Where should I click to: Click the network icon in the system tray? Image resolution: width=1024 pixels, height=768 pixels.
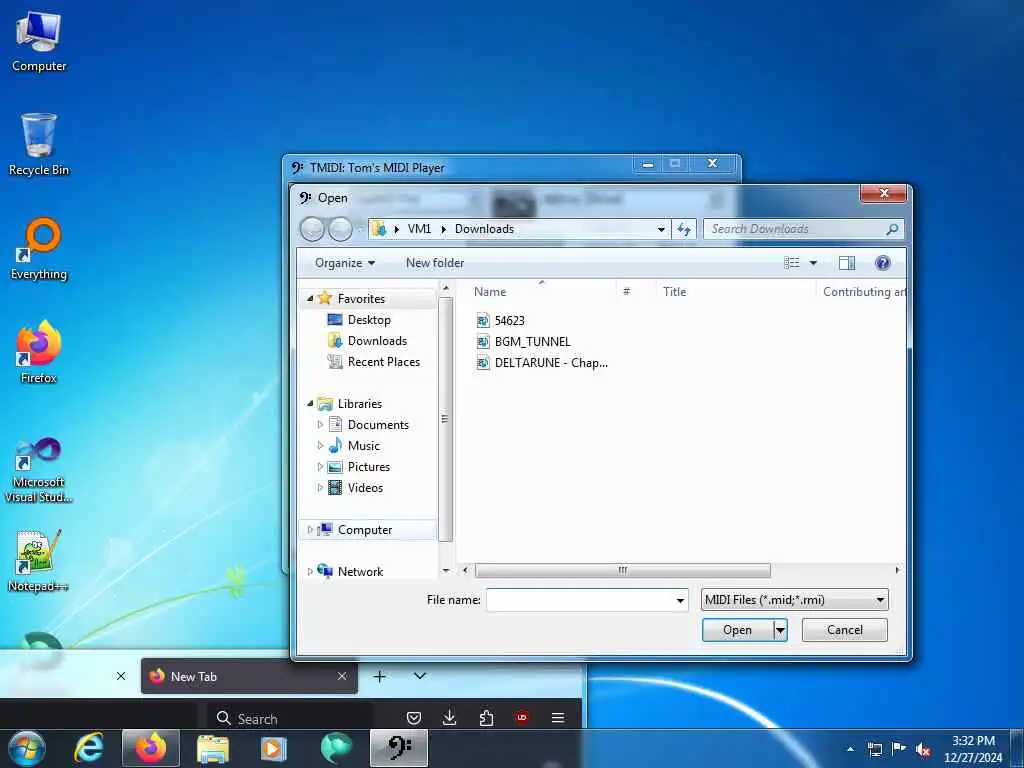click(x=874, y=749)
